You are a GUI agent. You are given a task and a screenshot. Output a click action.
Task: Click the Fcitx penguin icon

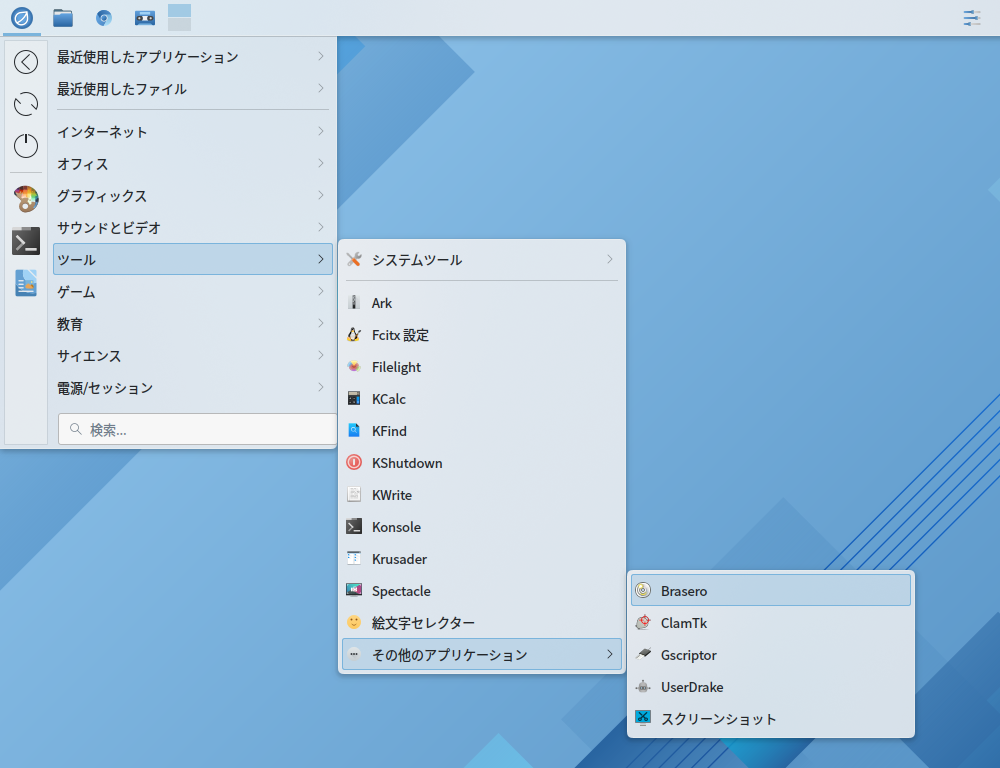pos(354,334)
